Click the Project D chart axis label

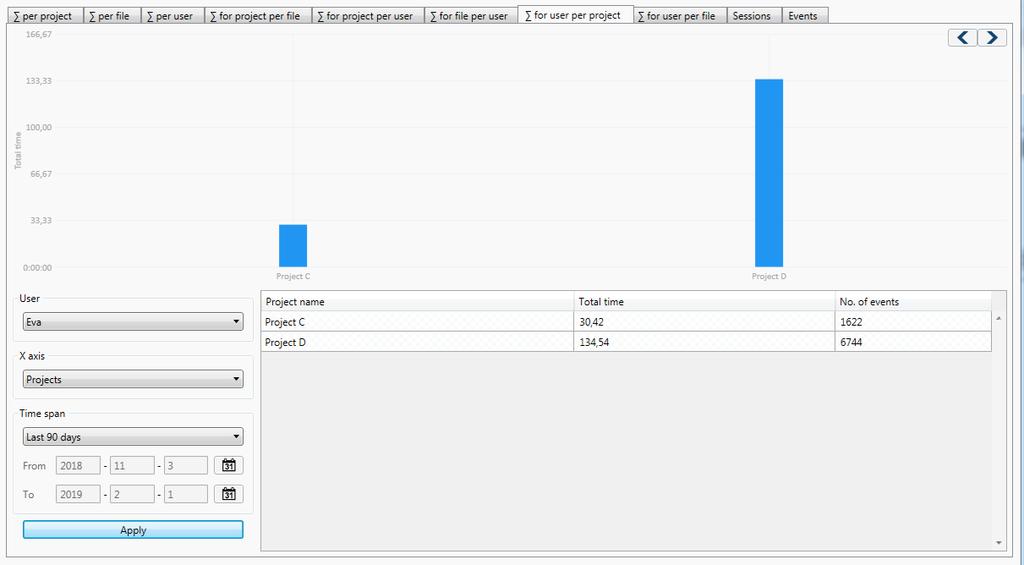tap(769, 276)
